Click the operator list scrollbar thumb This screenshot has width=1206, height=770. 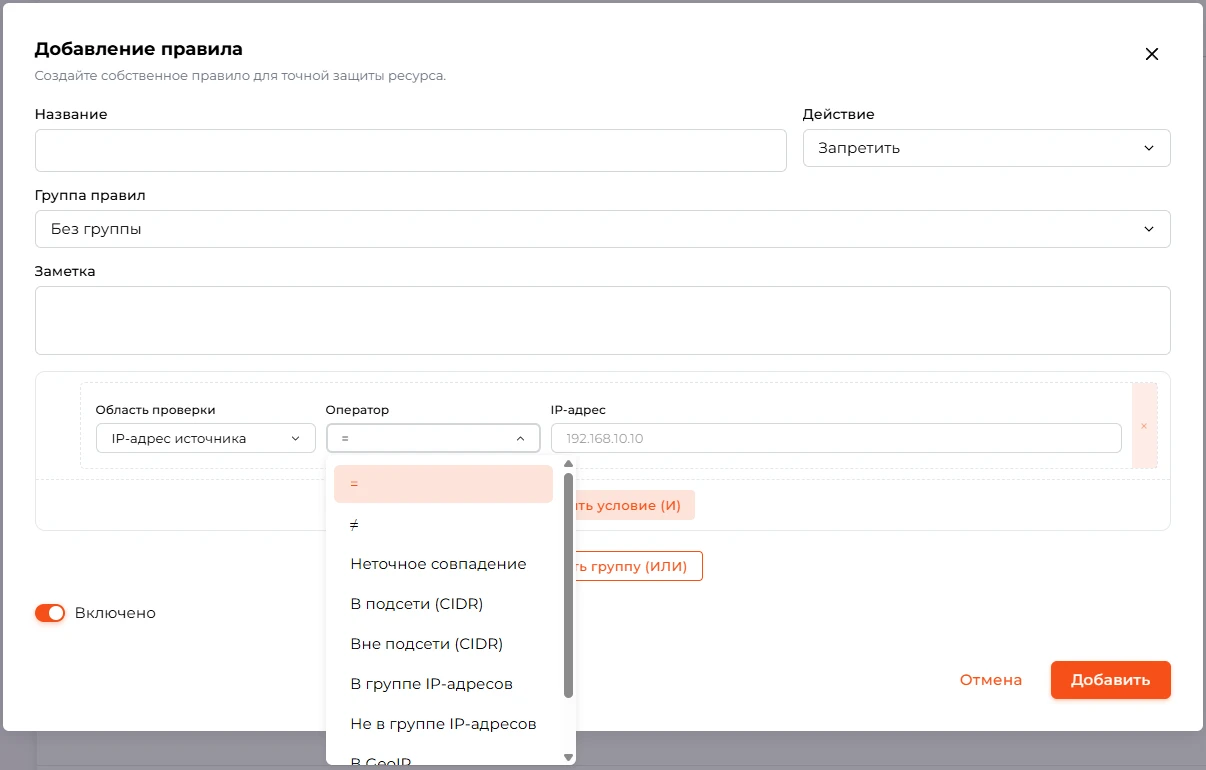[x=569, y=585]
